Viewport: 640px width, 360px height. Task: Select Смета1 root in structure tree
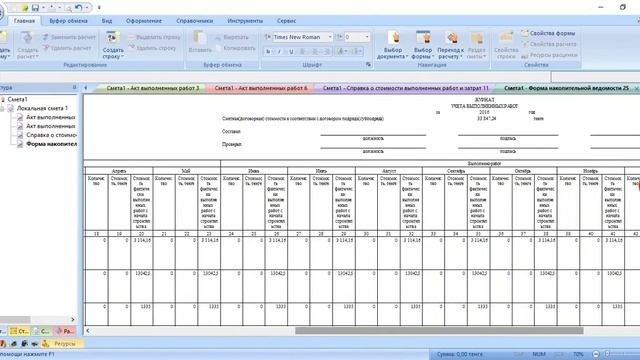click(x=18, y=99)
